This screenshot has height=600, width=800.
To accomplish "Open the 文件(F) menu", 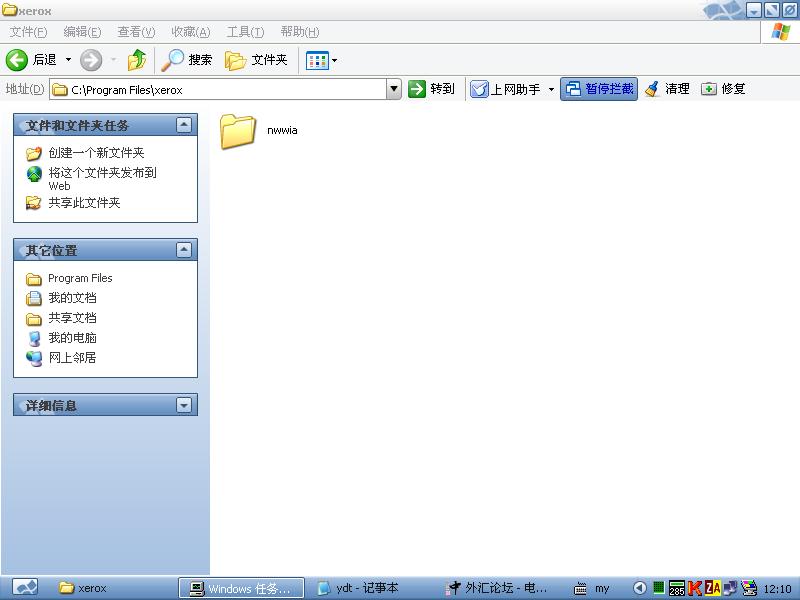I will click(28, 32).
